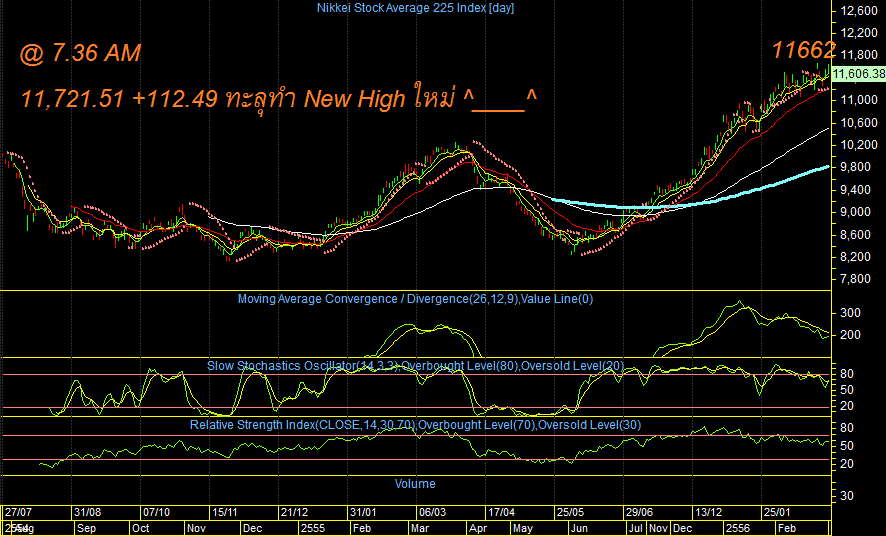This screenshot has width=886, height=536.
Task: Select the Relative Strength Index panel title
Action: 415,425
